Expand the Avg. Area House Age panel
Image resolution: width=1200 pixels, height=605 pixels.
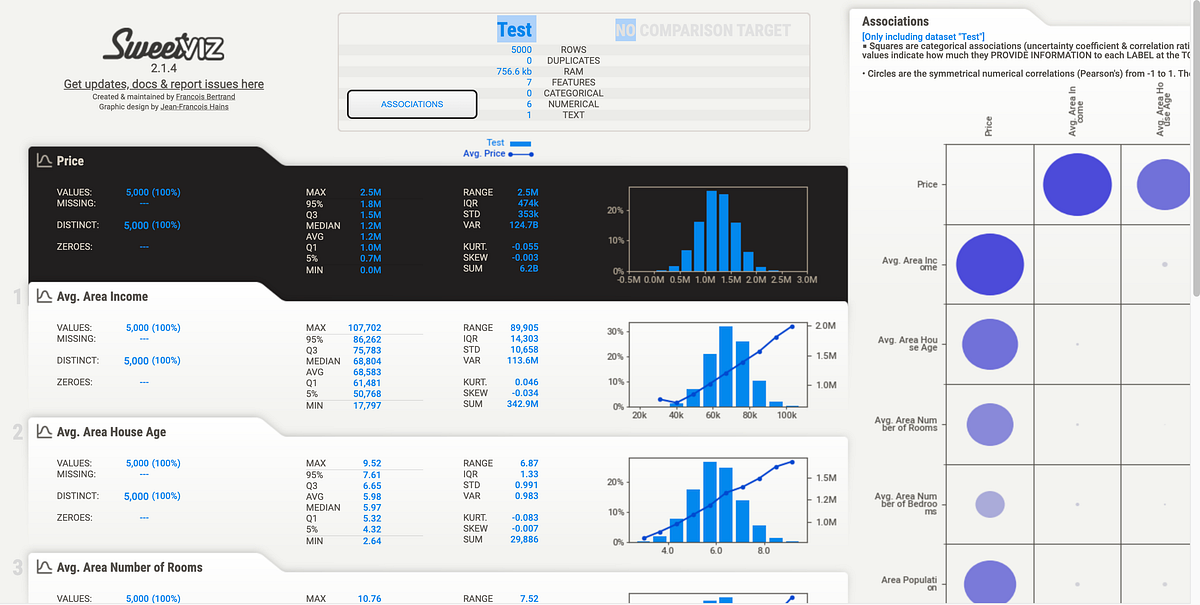[x=110, y=431]
